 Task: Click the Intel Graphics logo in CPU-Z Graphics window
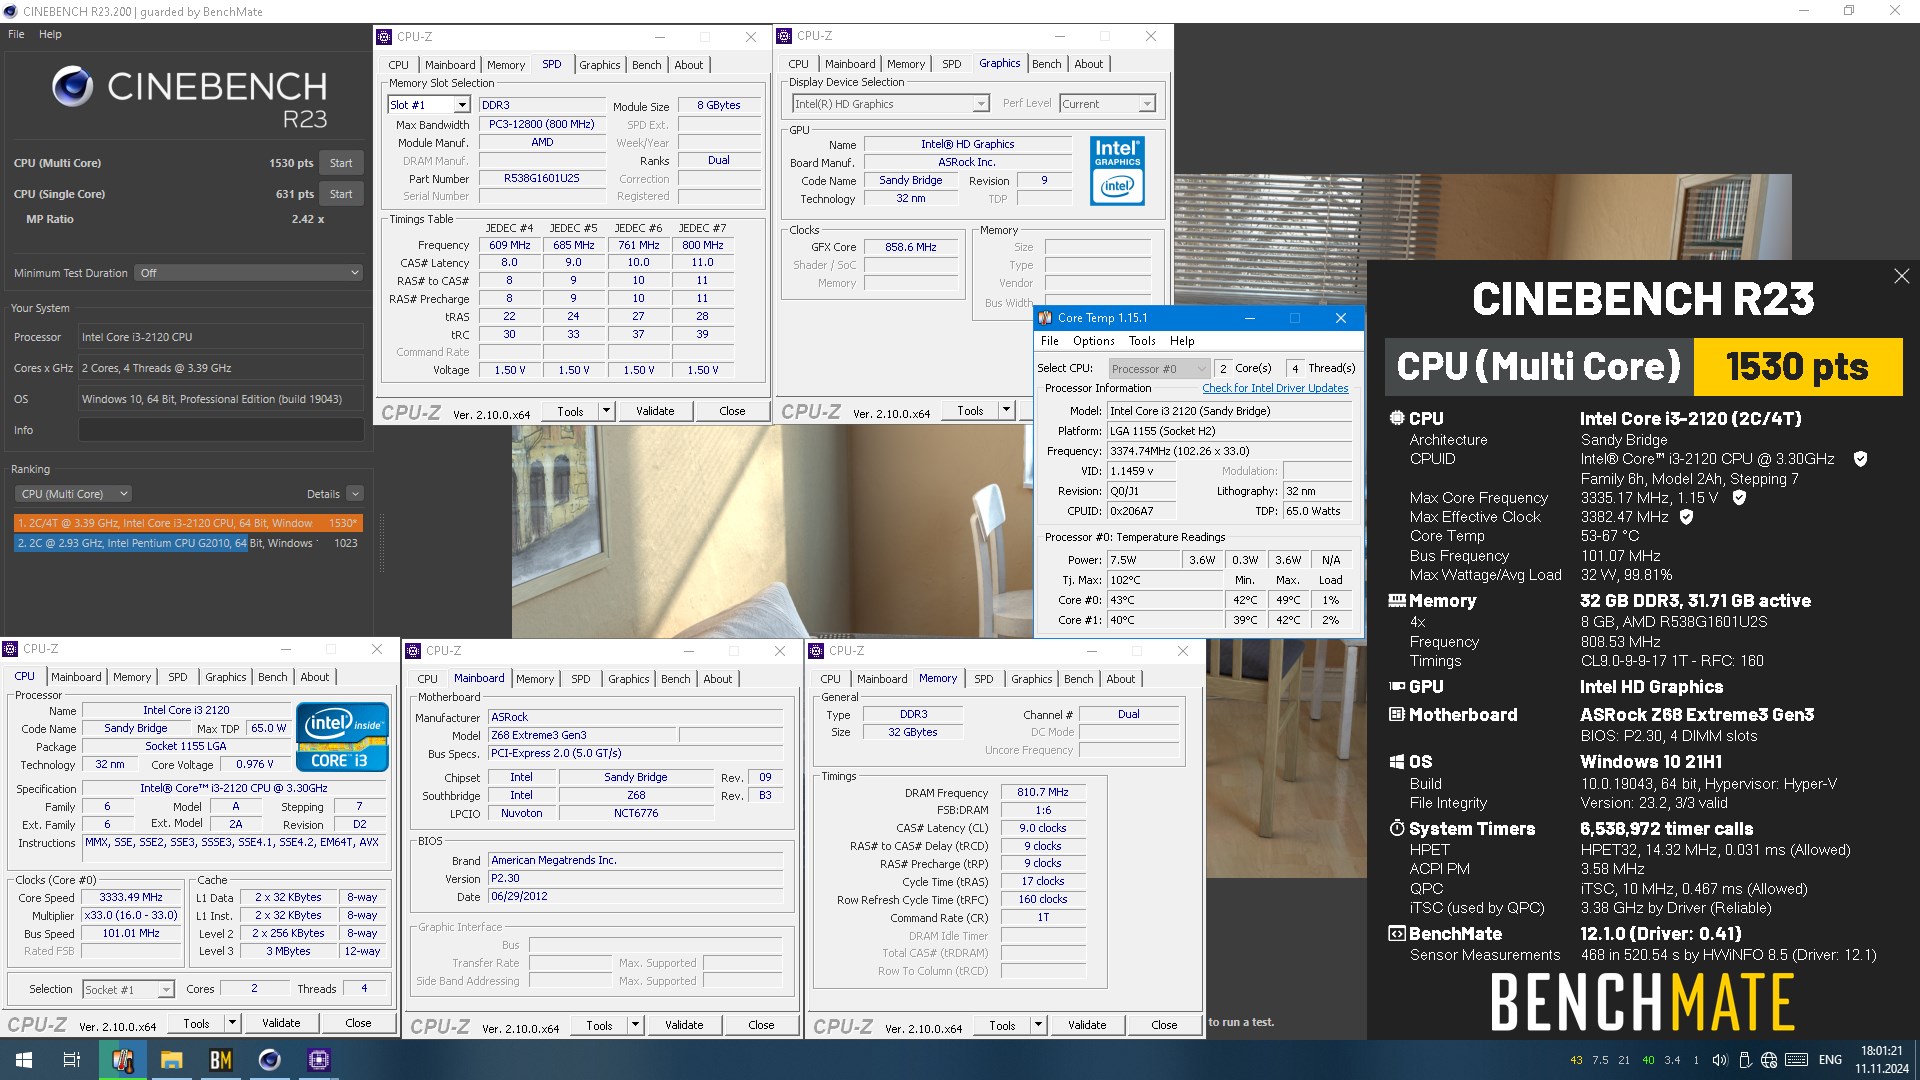1117,171
